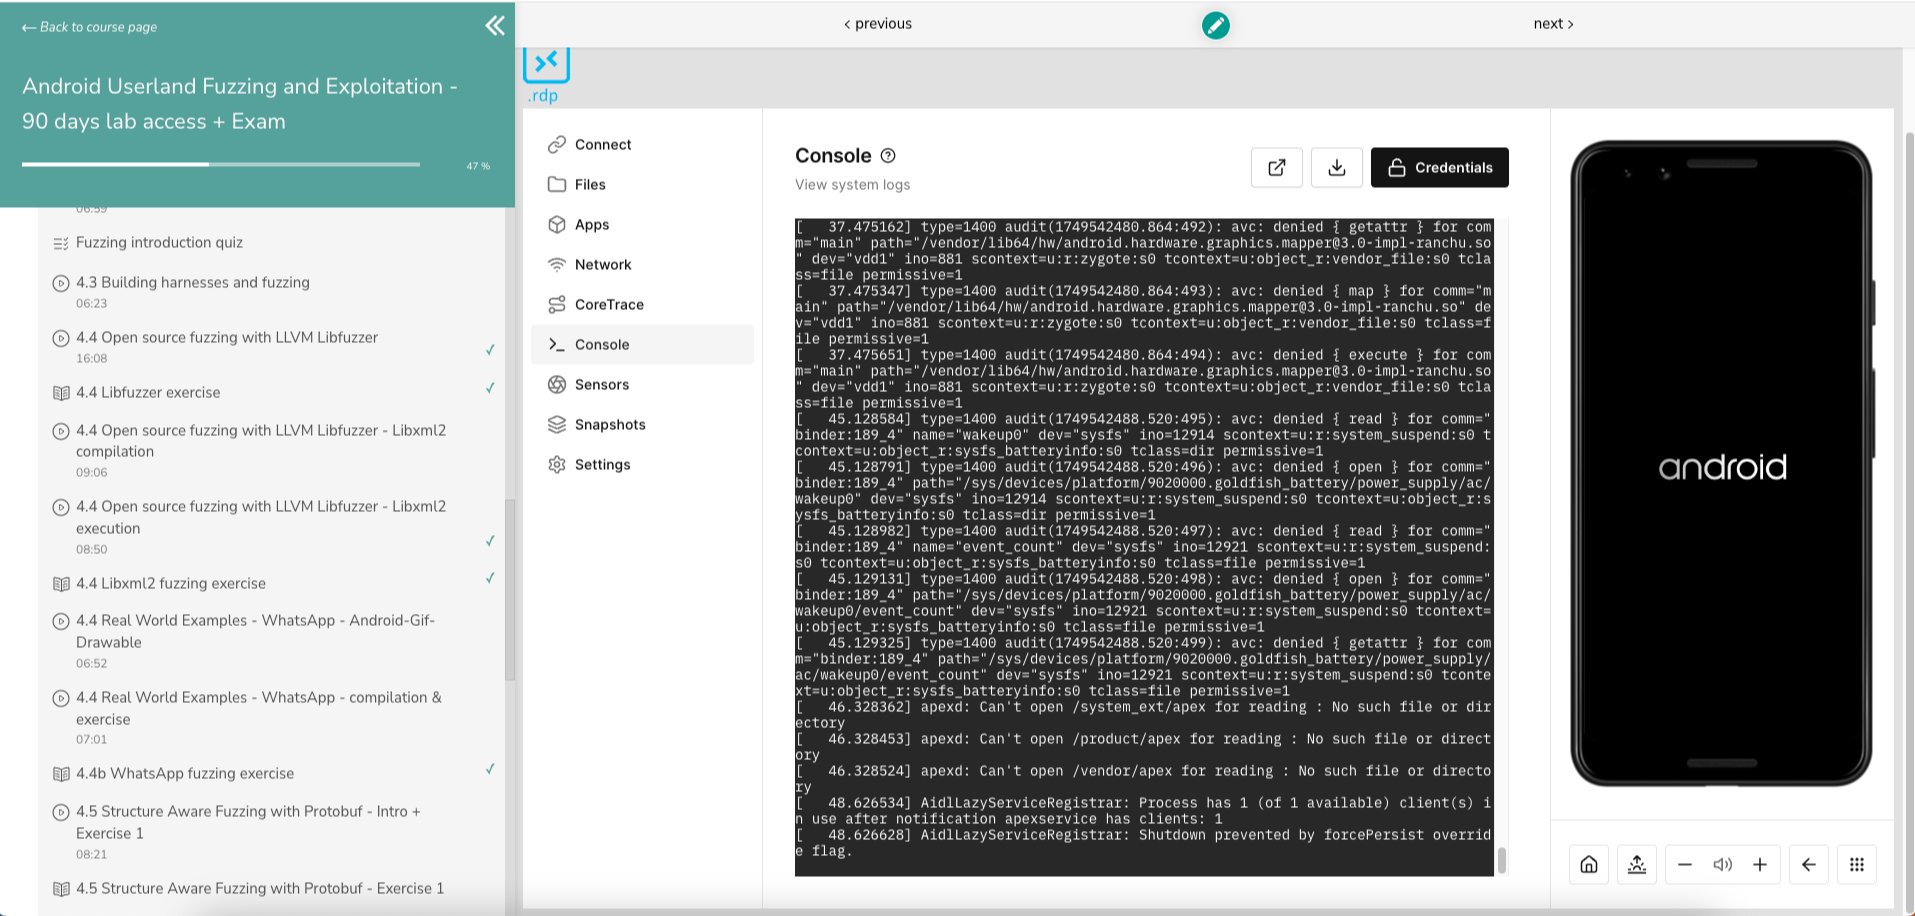Click the 47 % progress label

tap(478, 166)
